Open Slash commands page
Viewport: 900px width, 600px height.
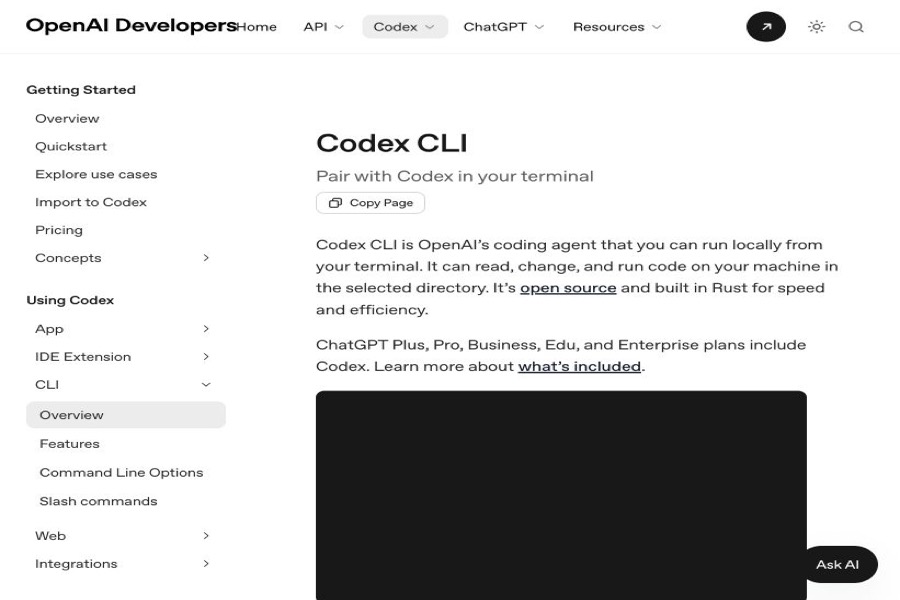coord(98,501)
